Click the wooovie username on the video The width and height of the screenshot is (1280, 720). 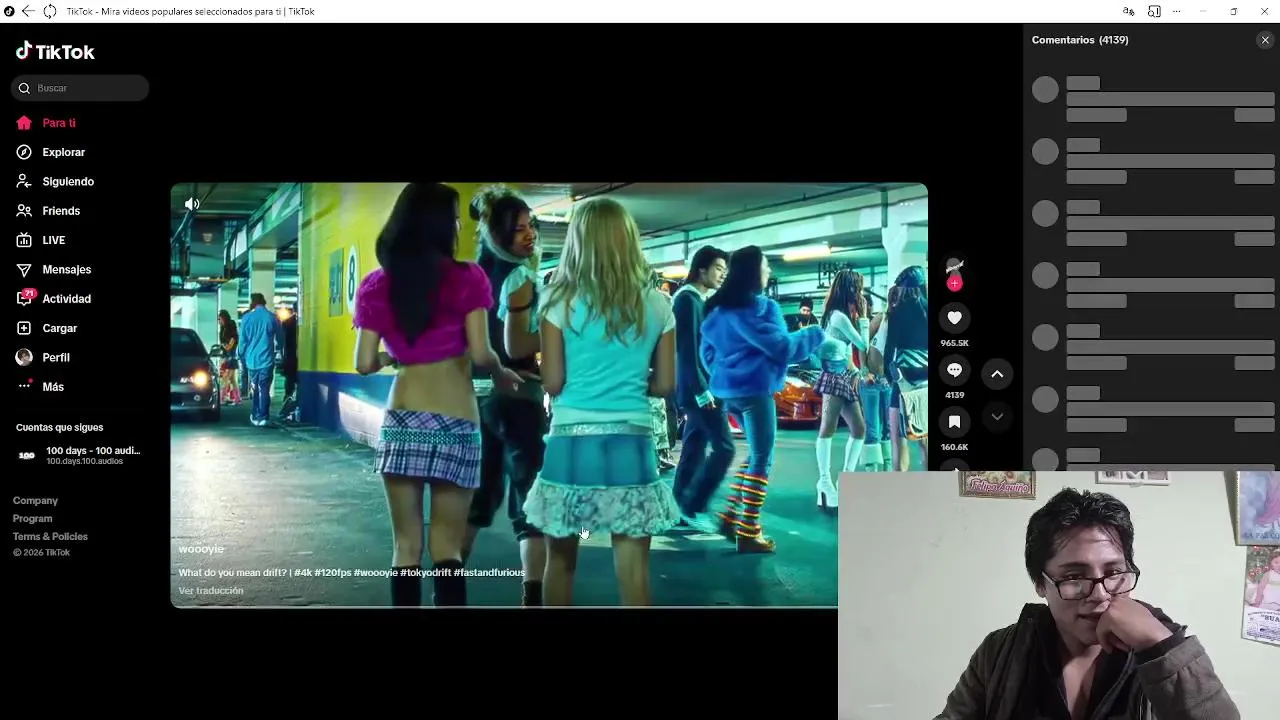click(x=201, y=549)
